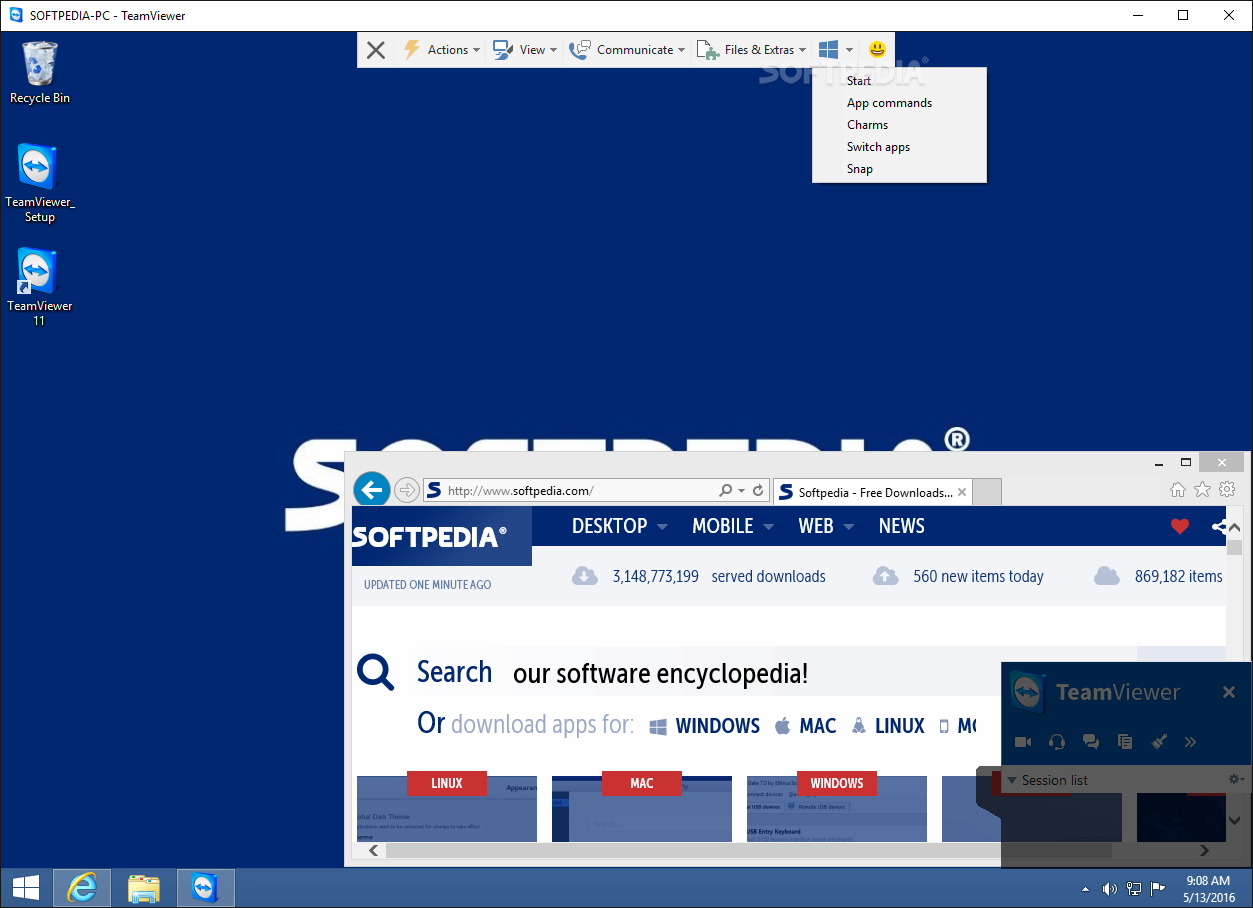1253x908 pixels.
Task: Open a new blank browser tab
Action: click(987, 492)
